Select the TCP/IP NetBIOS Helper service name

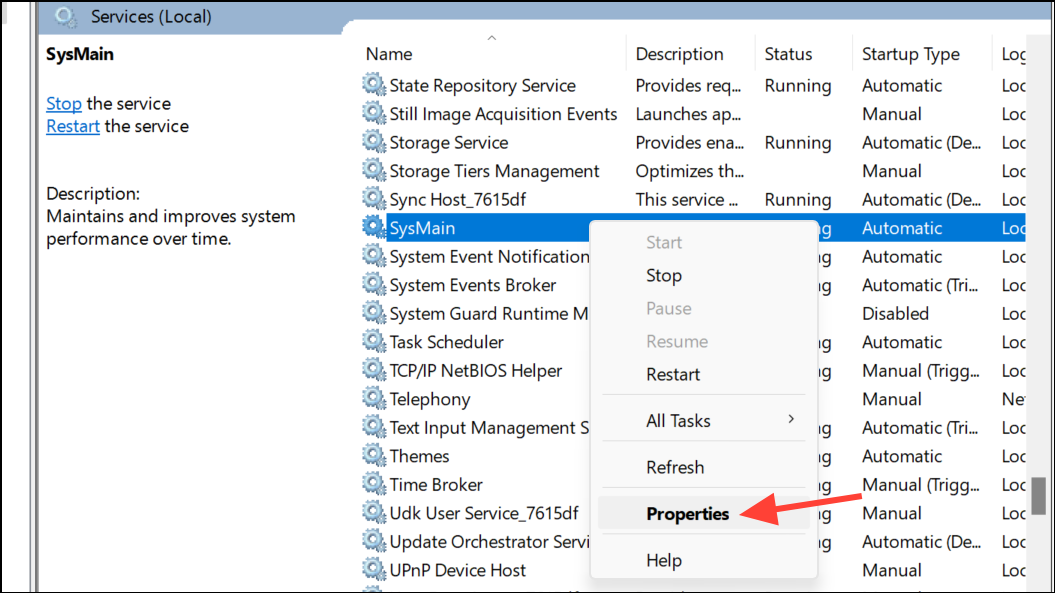click(x=476, y=370)
